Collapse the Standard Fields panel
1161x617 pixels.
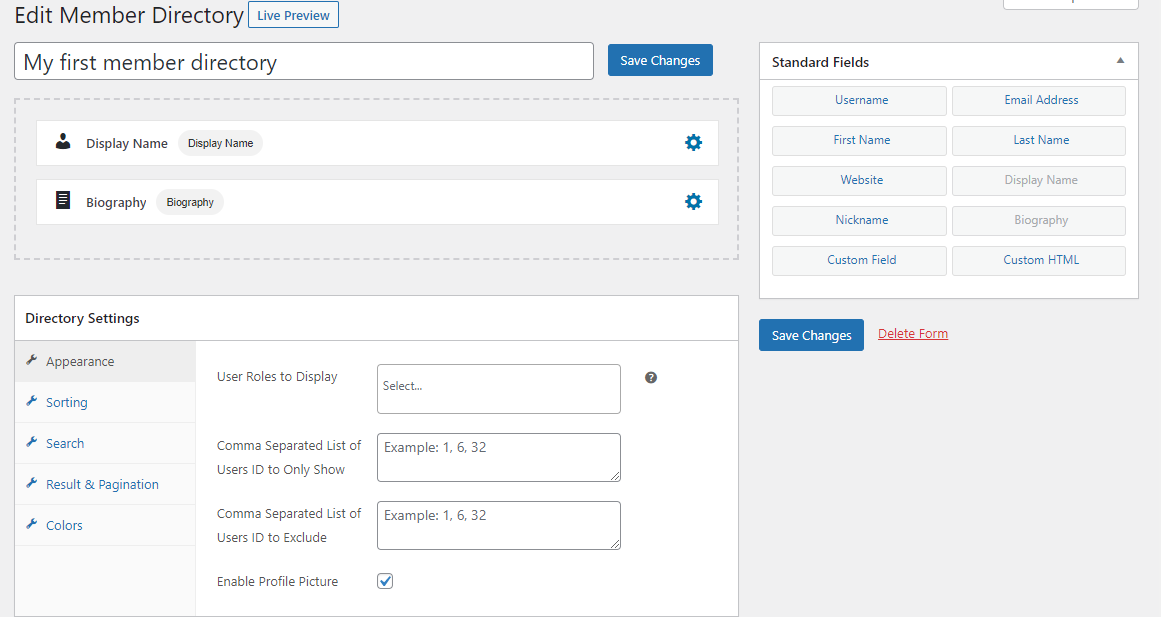(x=1120, y=61)
